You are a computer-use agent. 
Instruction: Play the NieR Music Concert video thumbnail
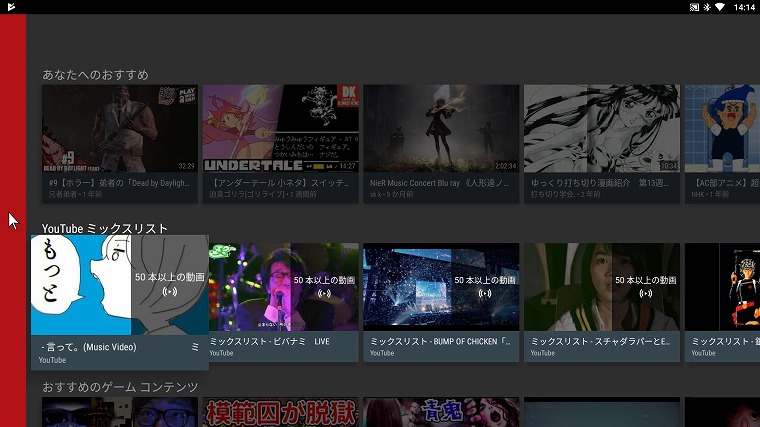click(x=441, y=128)
